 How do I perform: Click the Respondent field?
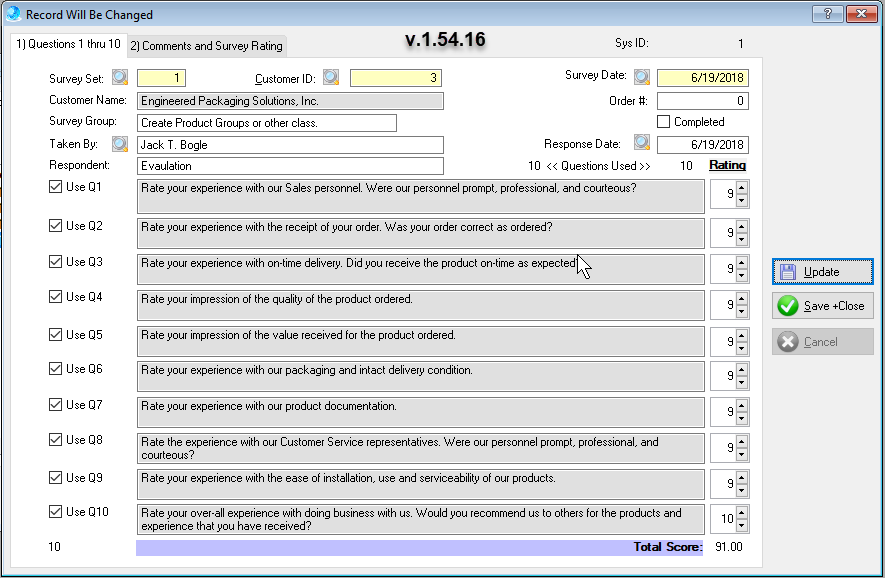(x=290, y=166)
